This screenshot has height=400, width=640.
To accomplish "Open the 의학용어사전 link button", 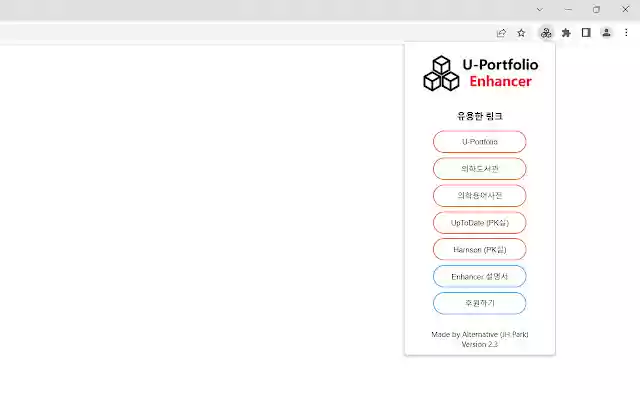I will coord(480,196).
